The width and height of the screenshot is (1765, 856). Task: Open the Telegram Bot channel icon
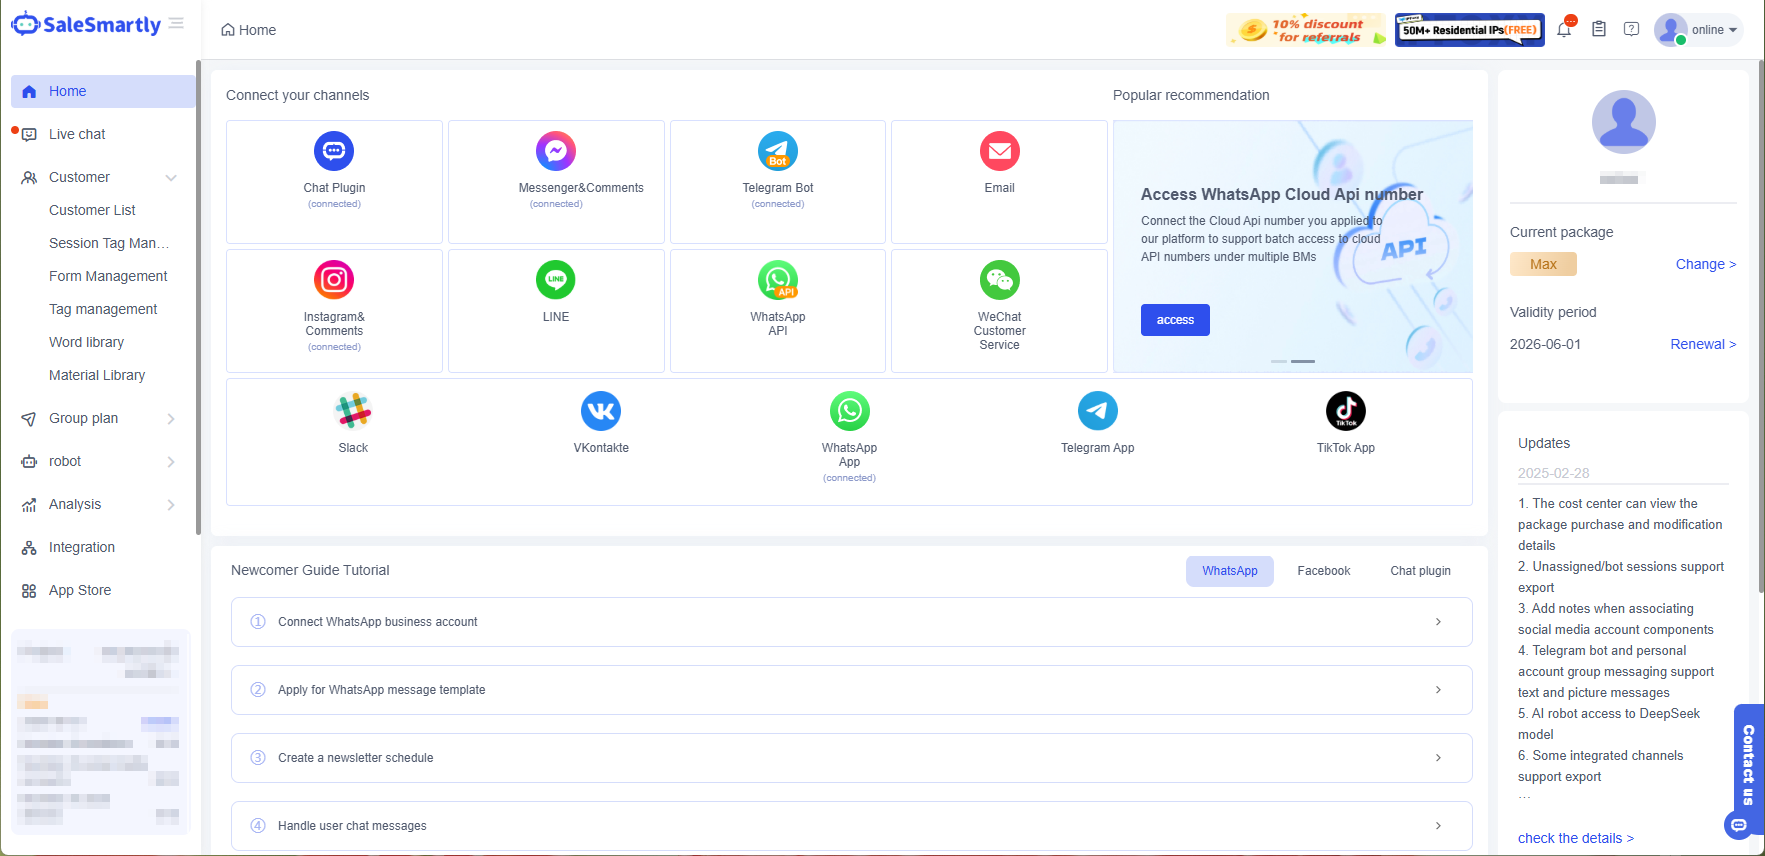coord(778,151)
